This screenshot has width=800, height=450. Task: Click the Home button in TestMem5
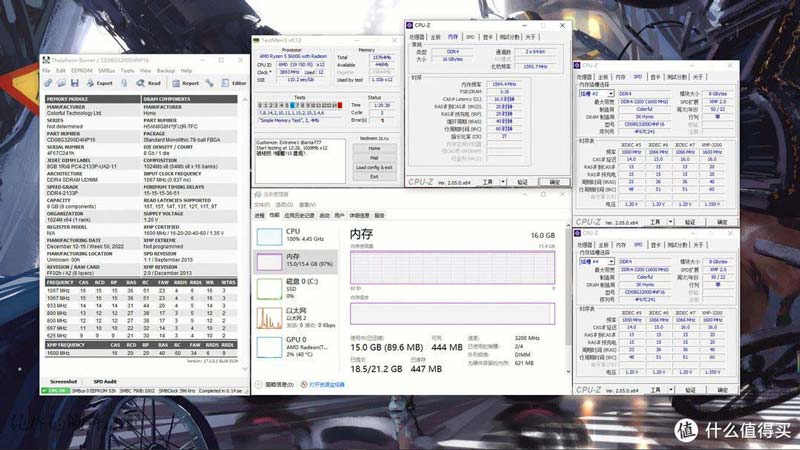(x=374, y=148)
